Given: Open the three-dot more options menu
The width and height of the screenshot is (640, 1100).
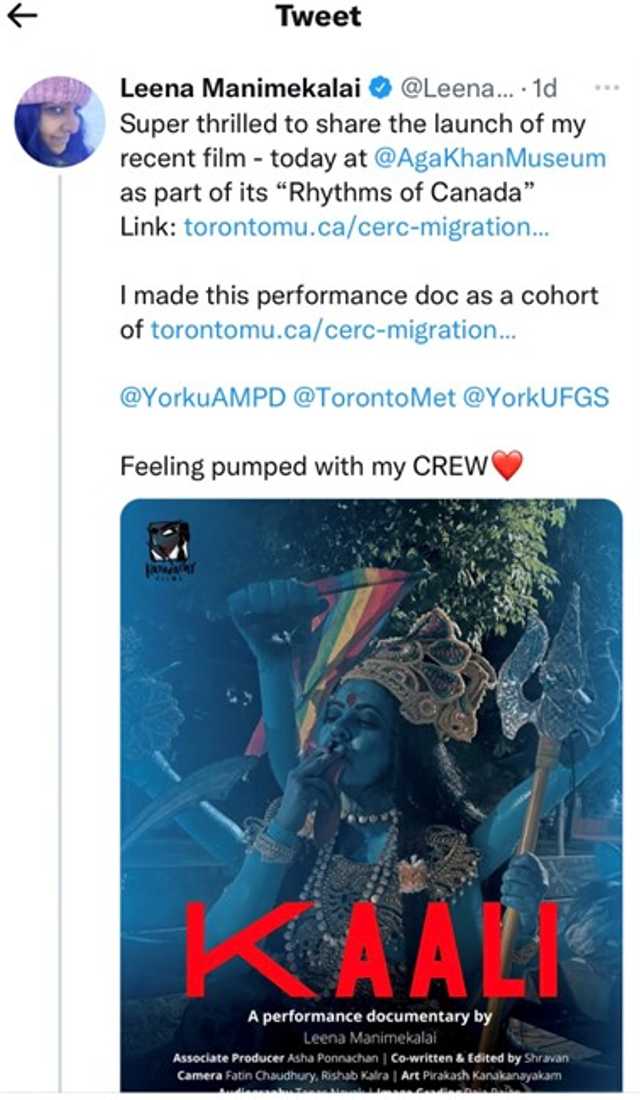Looking at the screenshot, I should [x=606, y=88].
